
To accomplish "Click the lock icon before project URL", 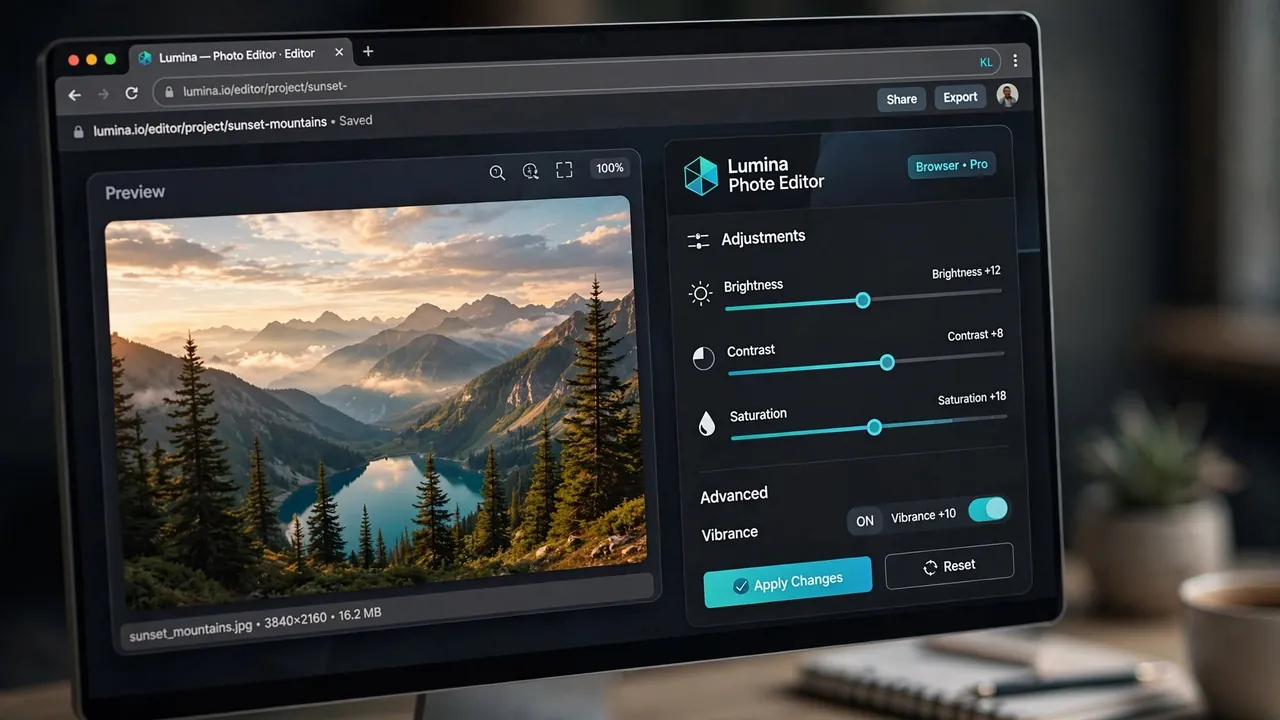I will click(78, 132).
